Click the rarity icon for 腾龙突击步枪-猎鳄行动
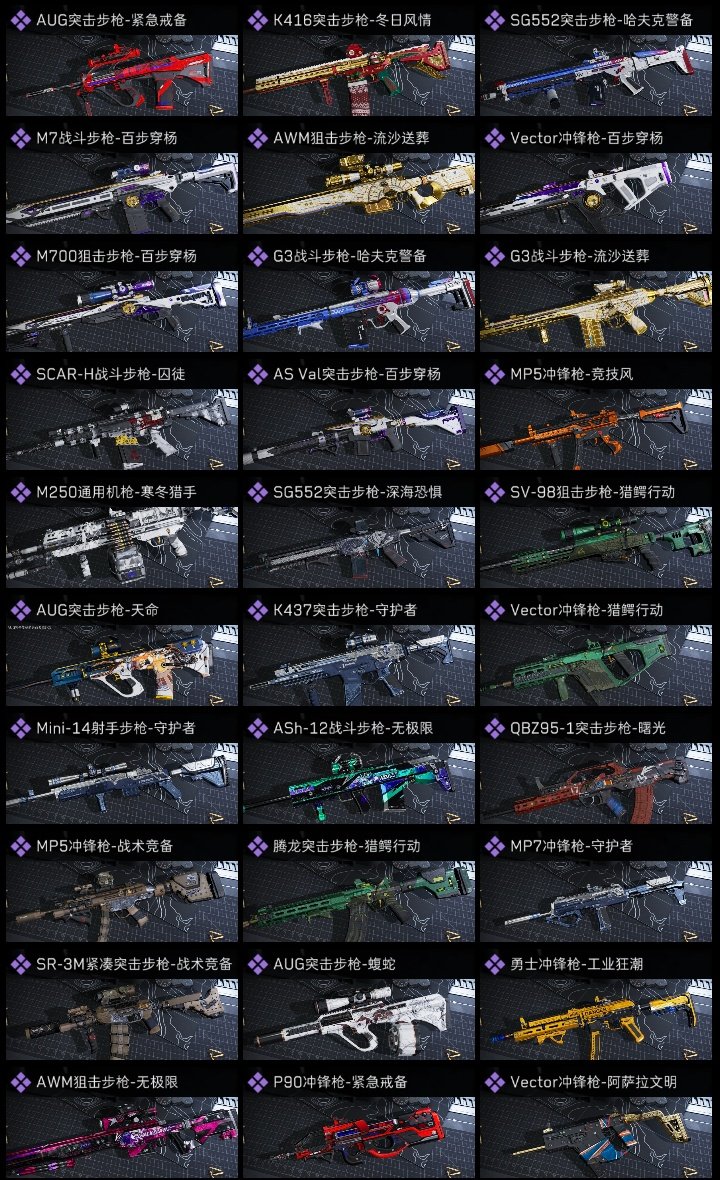 pos(257,847)
